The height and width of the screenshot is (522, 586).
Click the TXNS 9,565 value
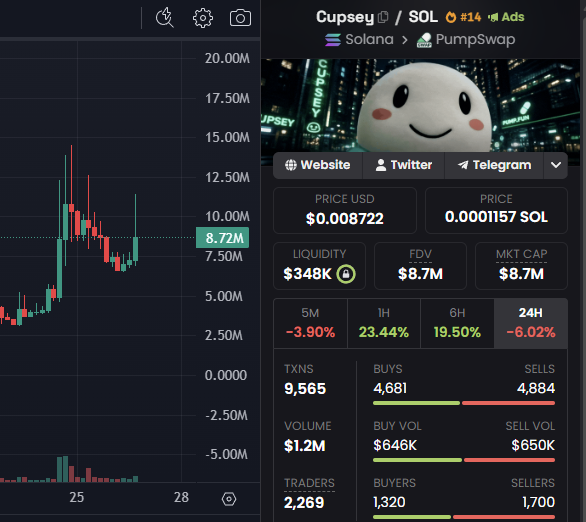(305, 389)
